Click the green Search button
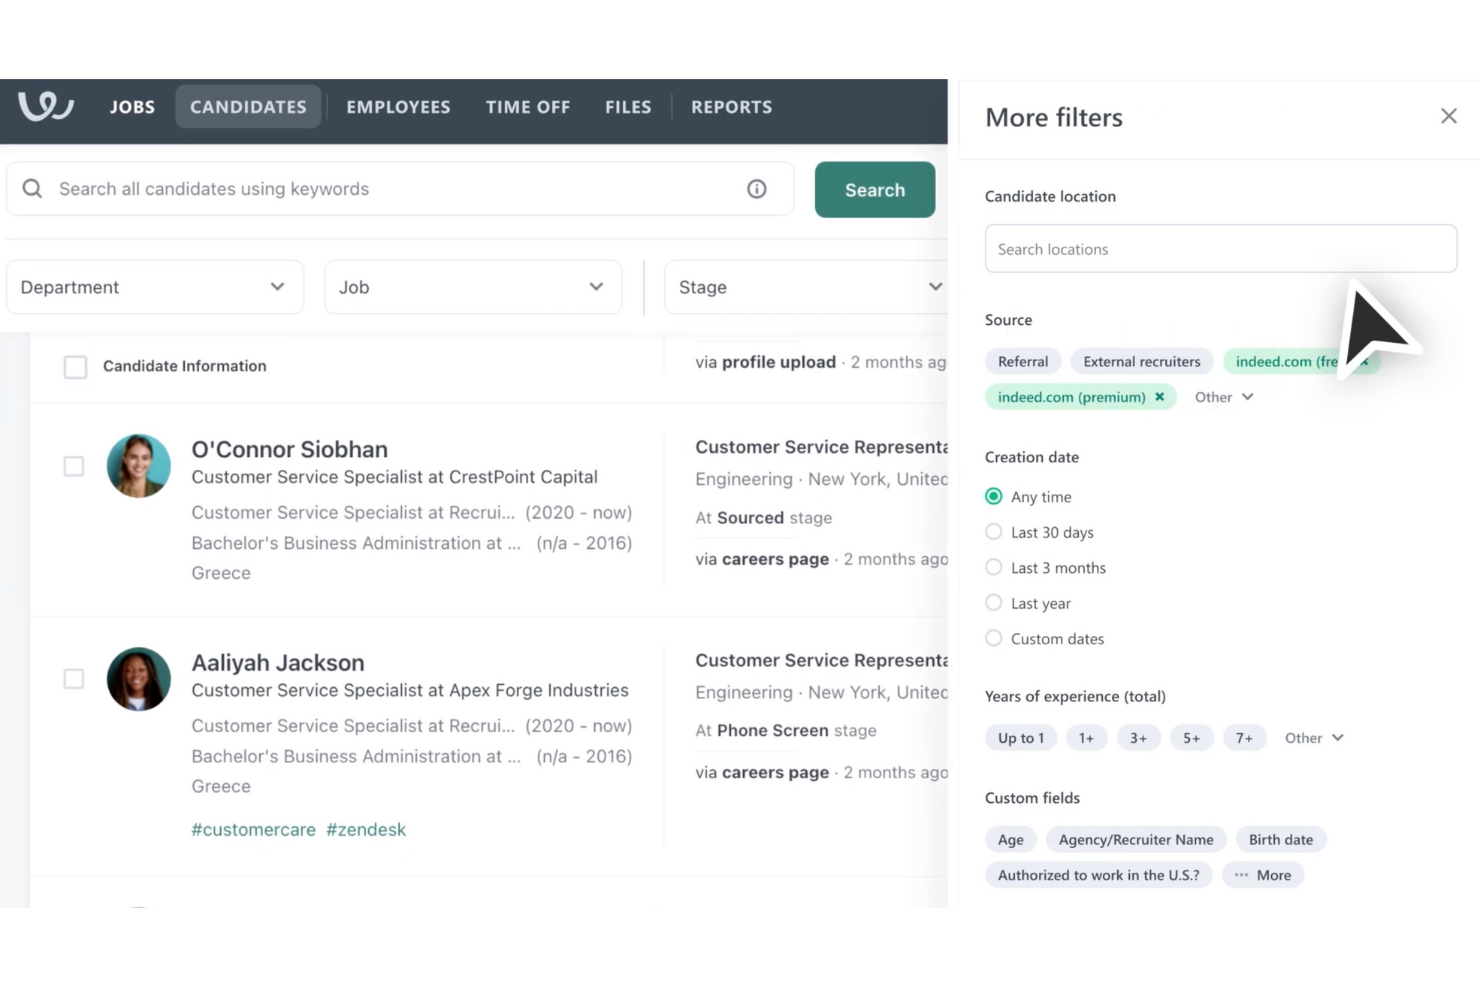Screen dimensions: 1480x987 [874, 189]
